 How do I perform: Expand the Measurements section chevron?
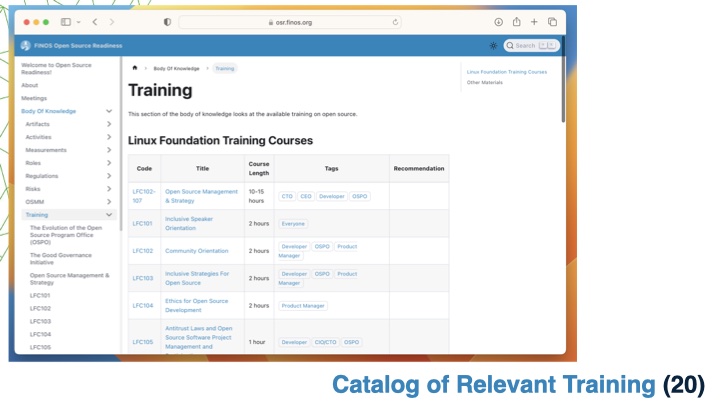click(x=109, y=150)
